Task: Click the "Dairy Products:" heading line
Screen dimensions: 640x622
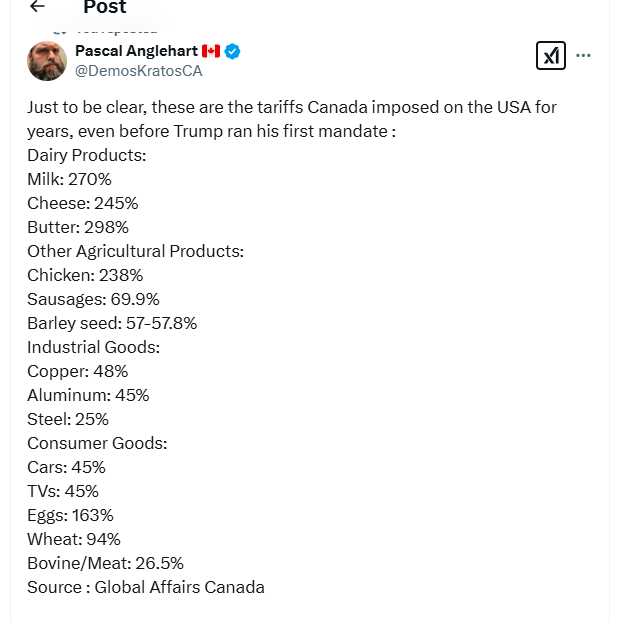Action: click(x=87, y=155)
